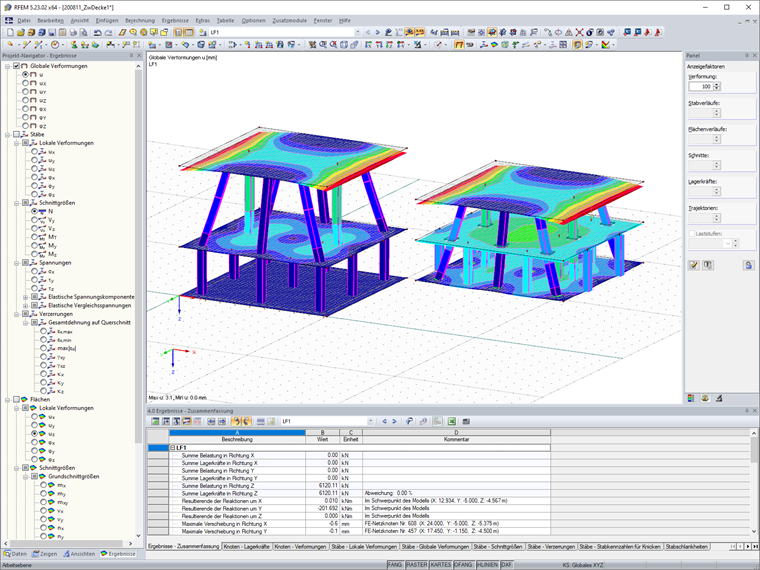Image resolution: width=760 pixels, height=570 pixels.
Task: Click the Excel export icon in results toolbar
Action: coord(451,421)
